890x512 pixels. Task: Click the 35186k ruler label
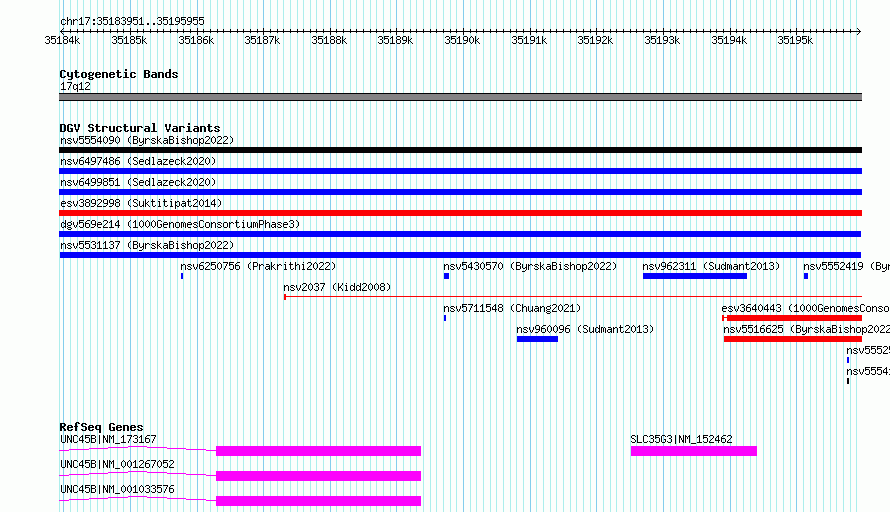click(x=196, y=40)
